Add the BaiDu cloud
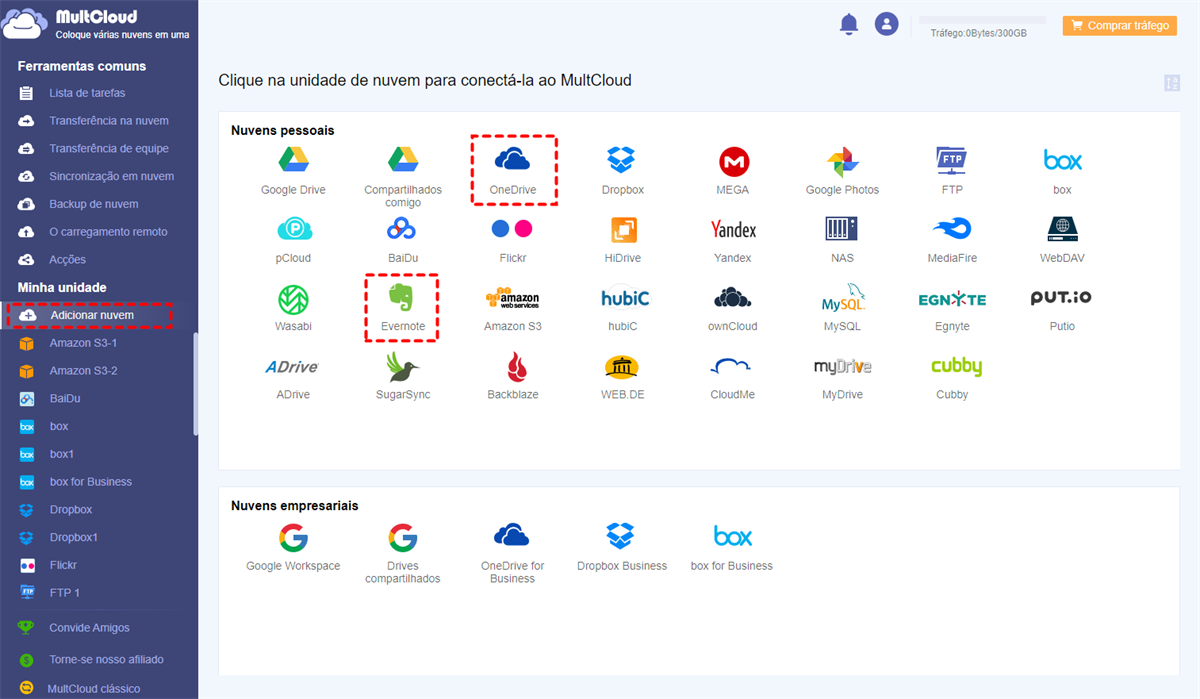 pyautogui.click(x=403, y=239)
